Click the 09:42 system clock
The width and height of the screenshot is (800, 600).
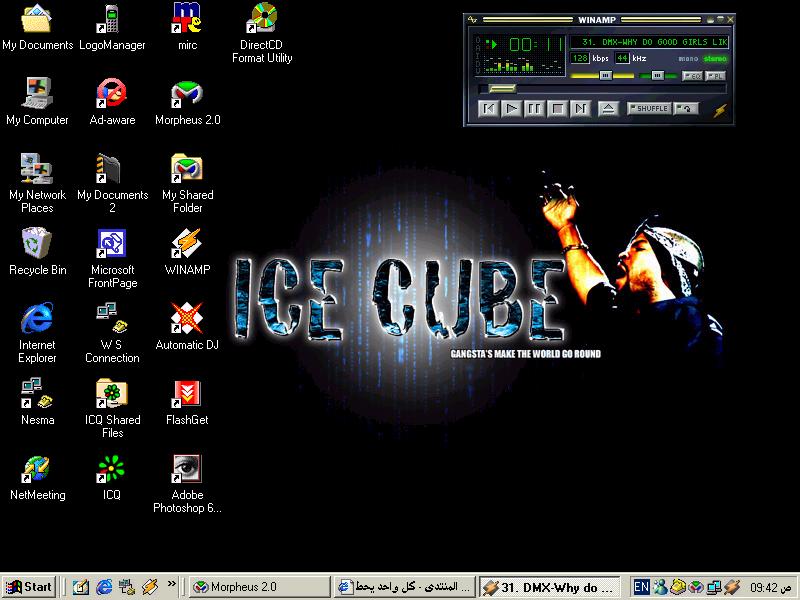point(770,588)
